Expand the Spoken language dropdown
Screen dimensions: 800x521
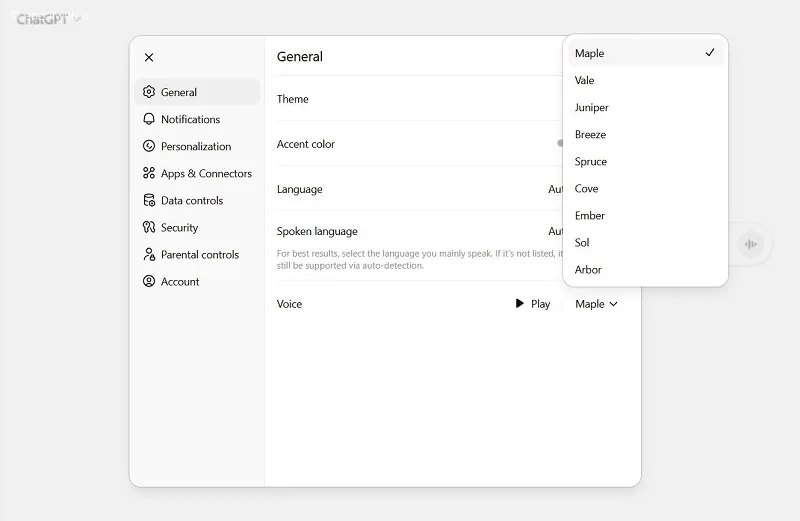pos(555,231)
